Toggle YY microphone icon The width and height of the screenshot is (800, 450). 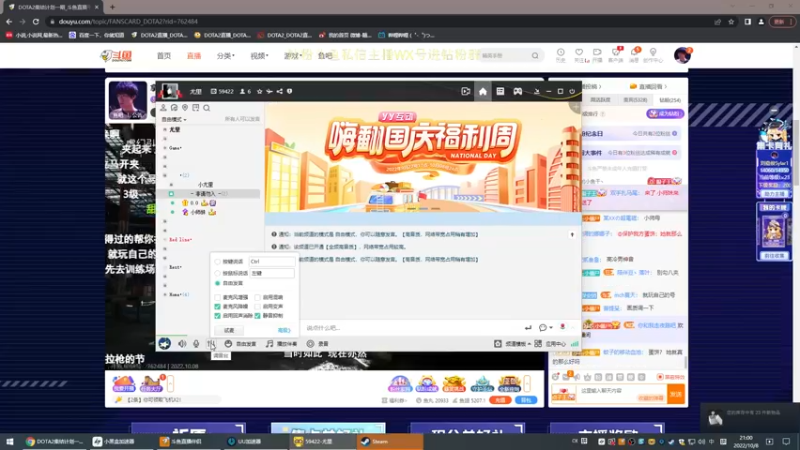[196, 344]
